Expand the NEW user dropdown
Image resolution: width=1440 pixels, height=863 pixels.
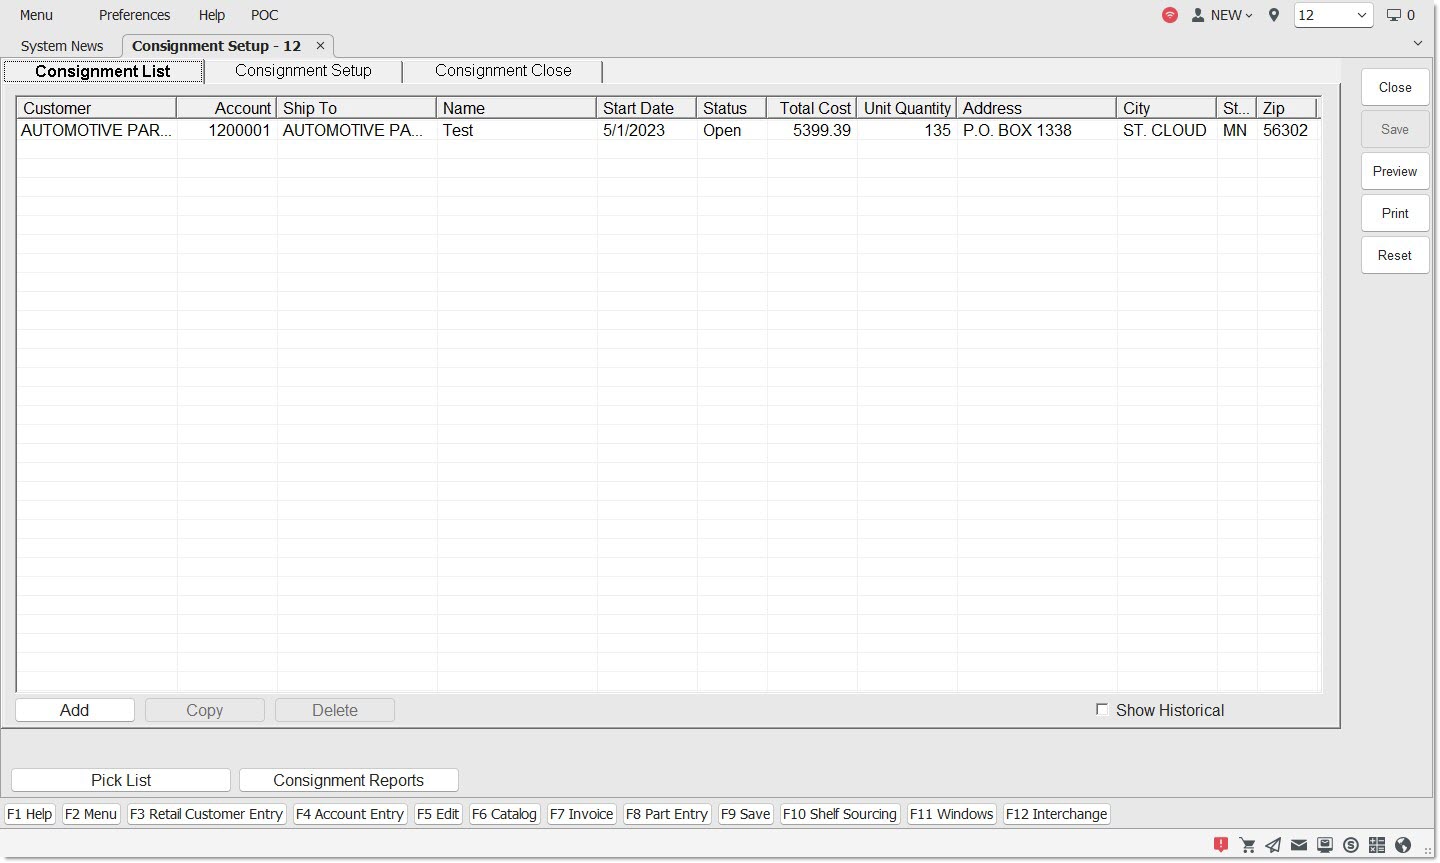(1223, 15)
